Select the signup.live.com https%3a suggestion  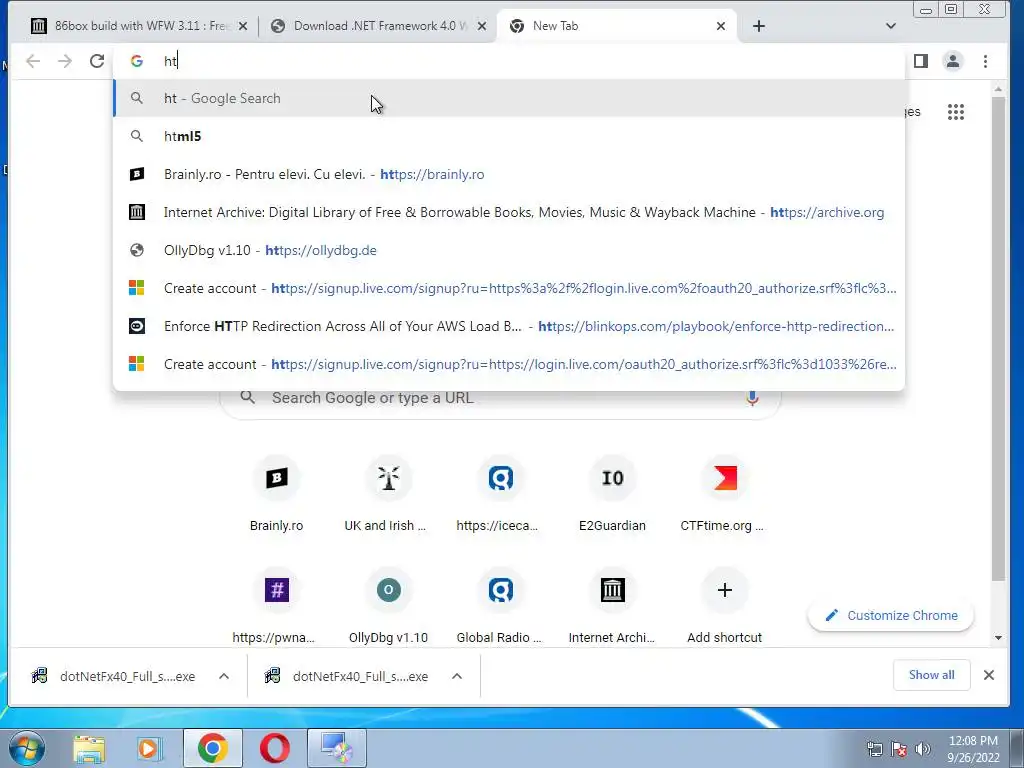(509, 288)
